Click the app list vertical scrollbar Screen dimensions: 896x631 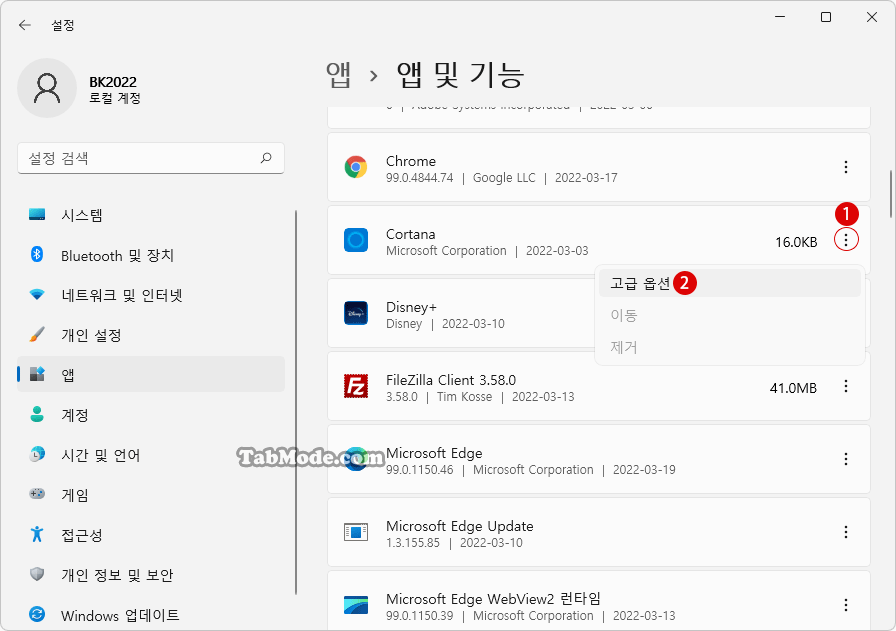[x=891, y=194]
